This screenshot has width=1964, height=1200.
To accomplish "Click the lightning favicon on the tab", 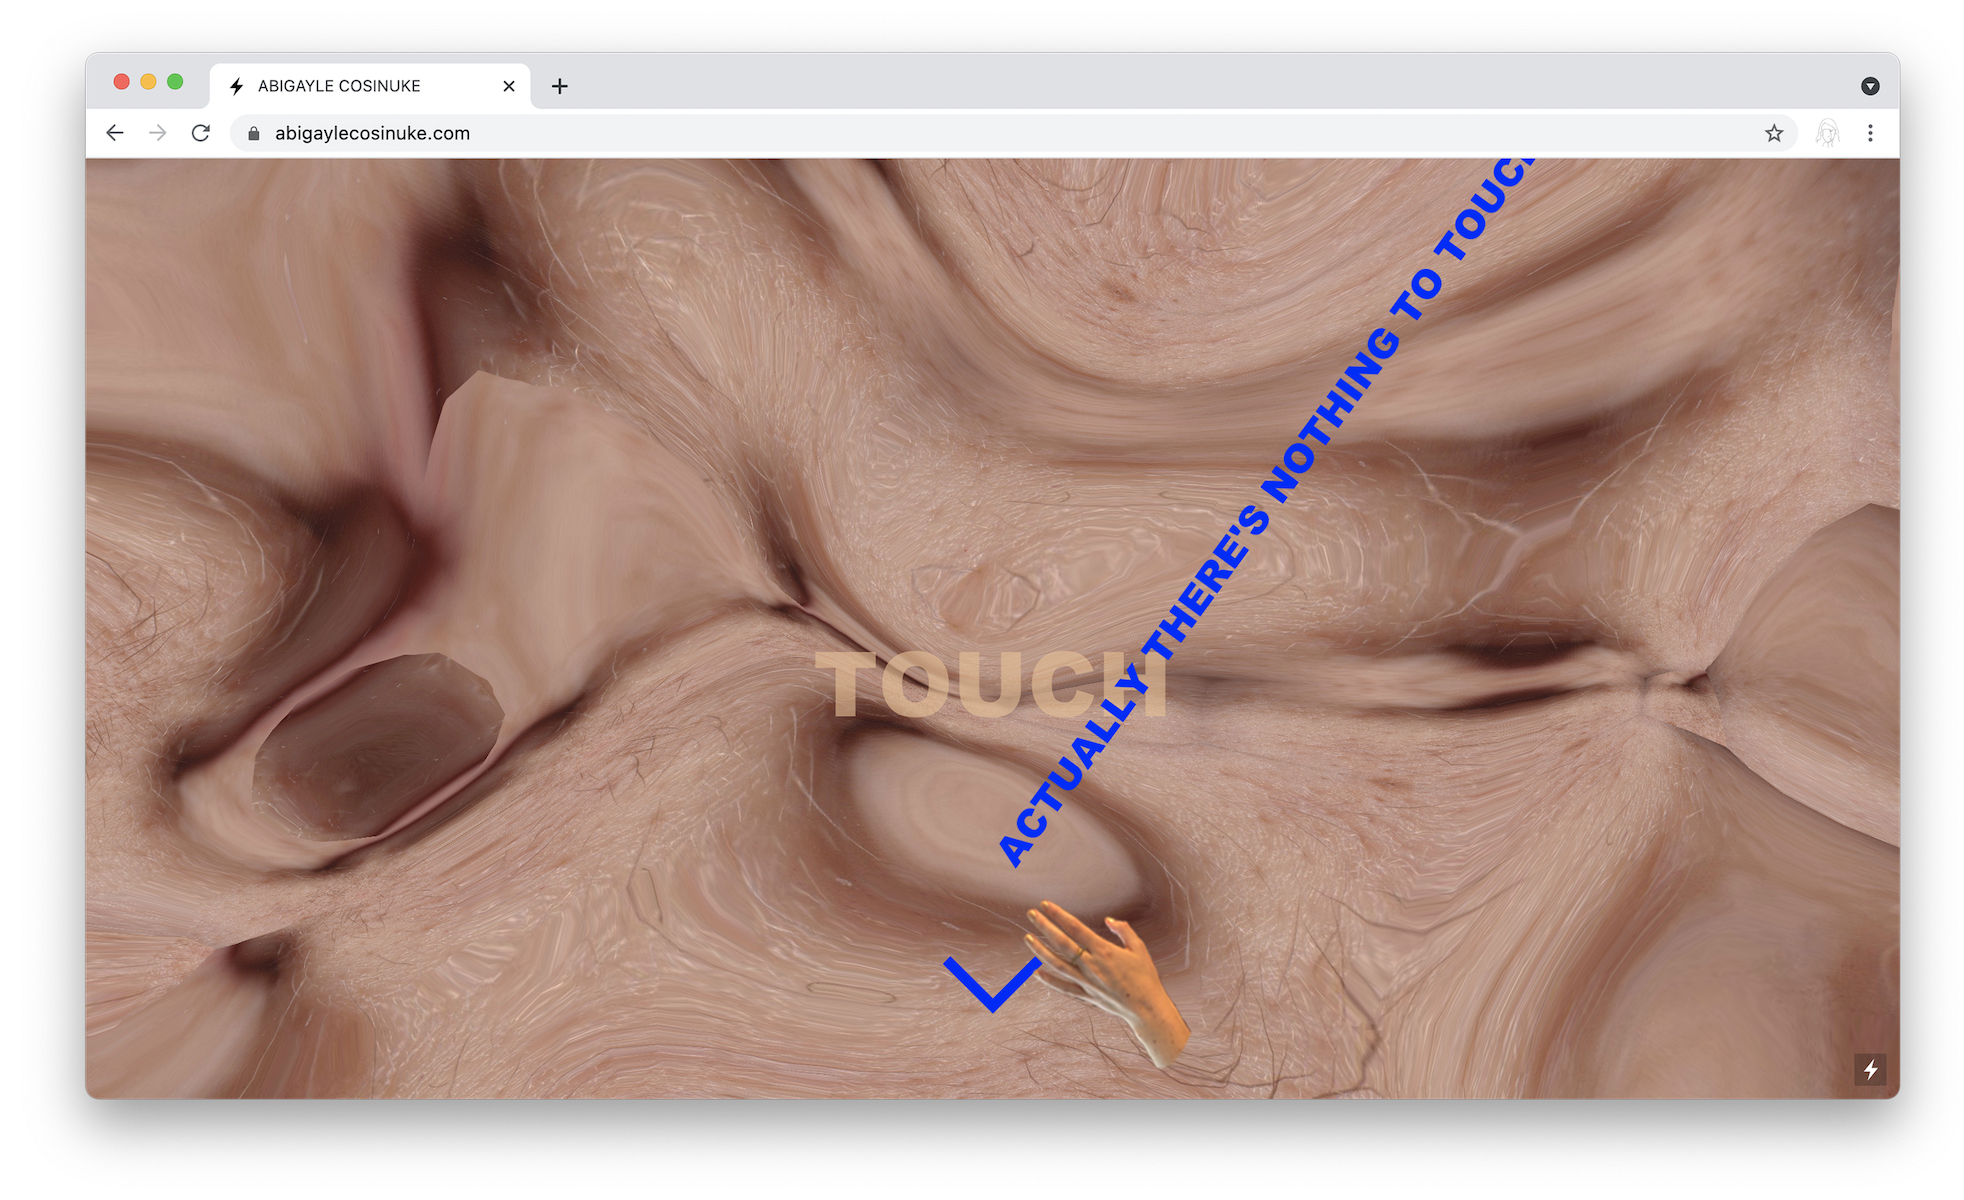I will click(x=237, y=86).
